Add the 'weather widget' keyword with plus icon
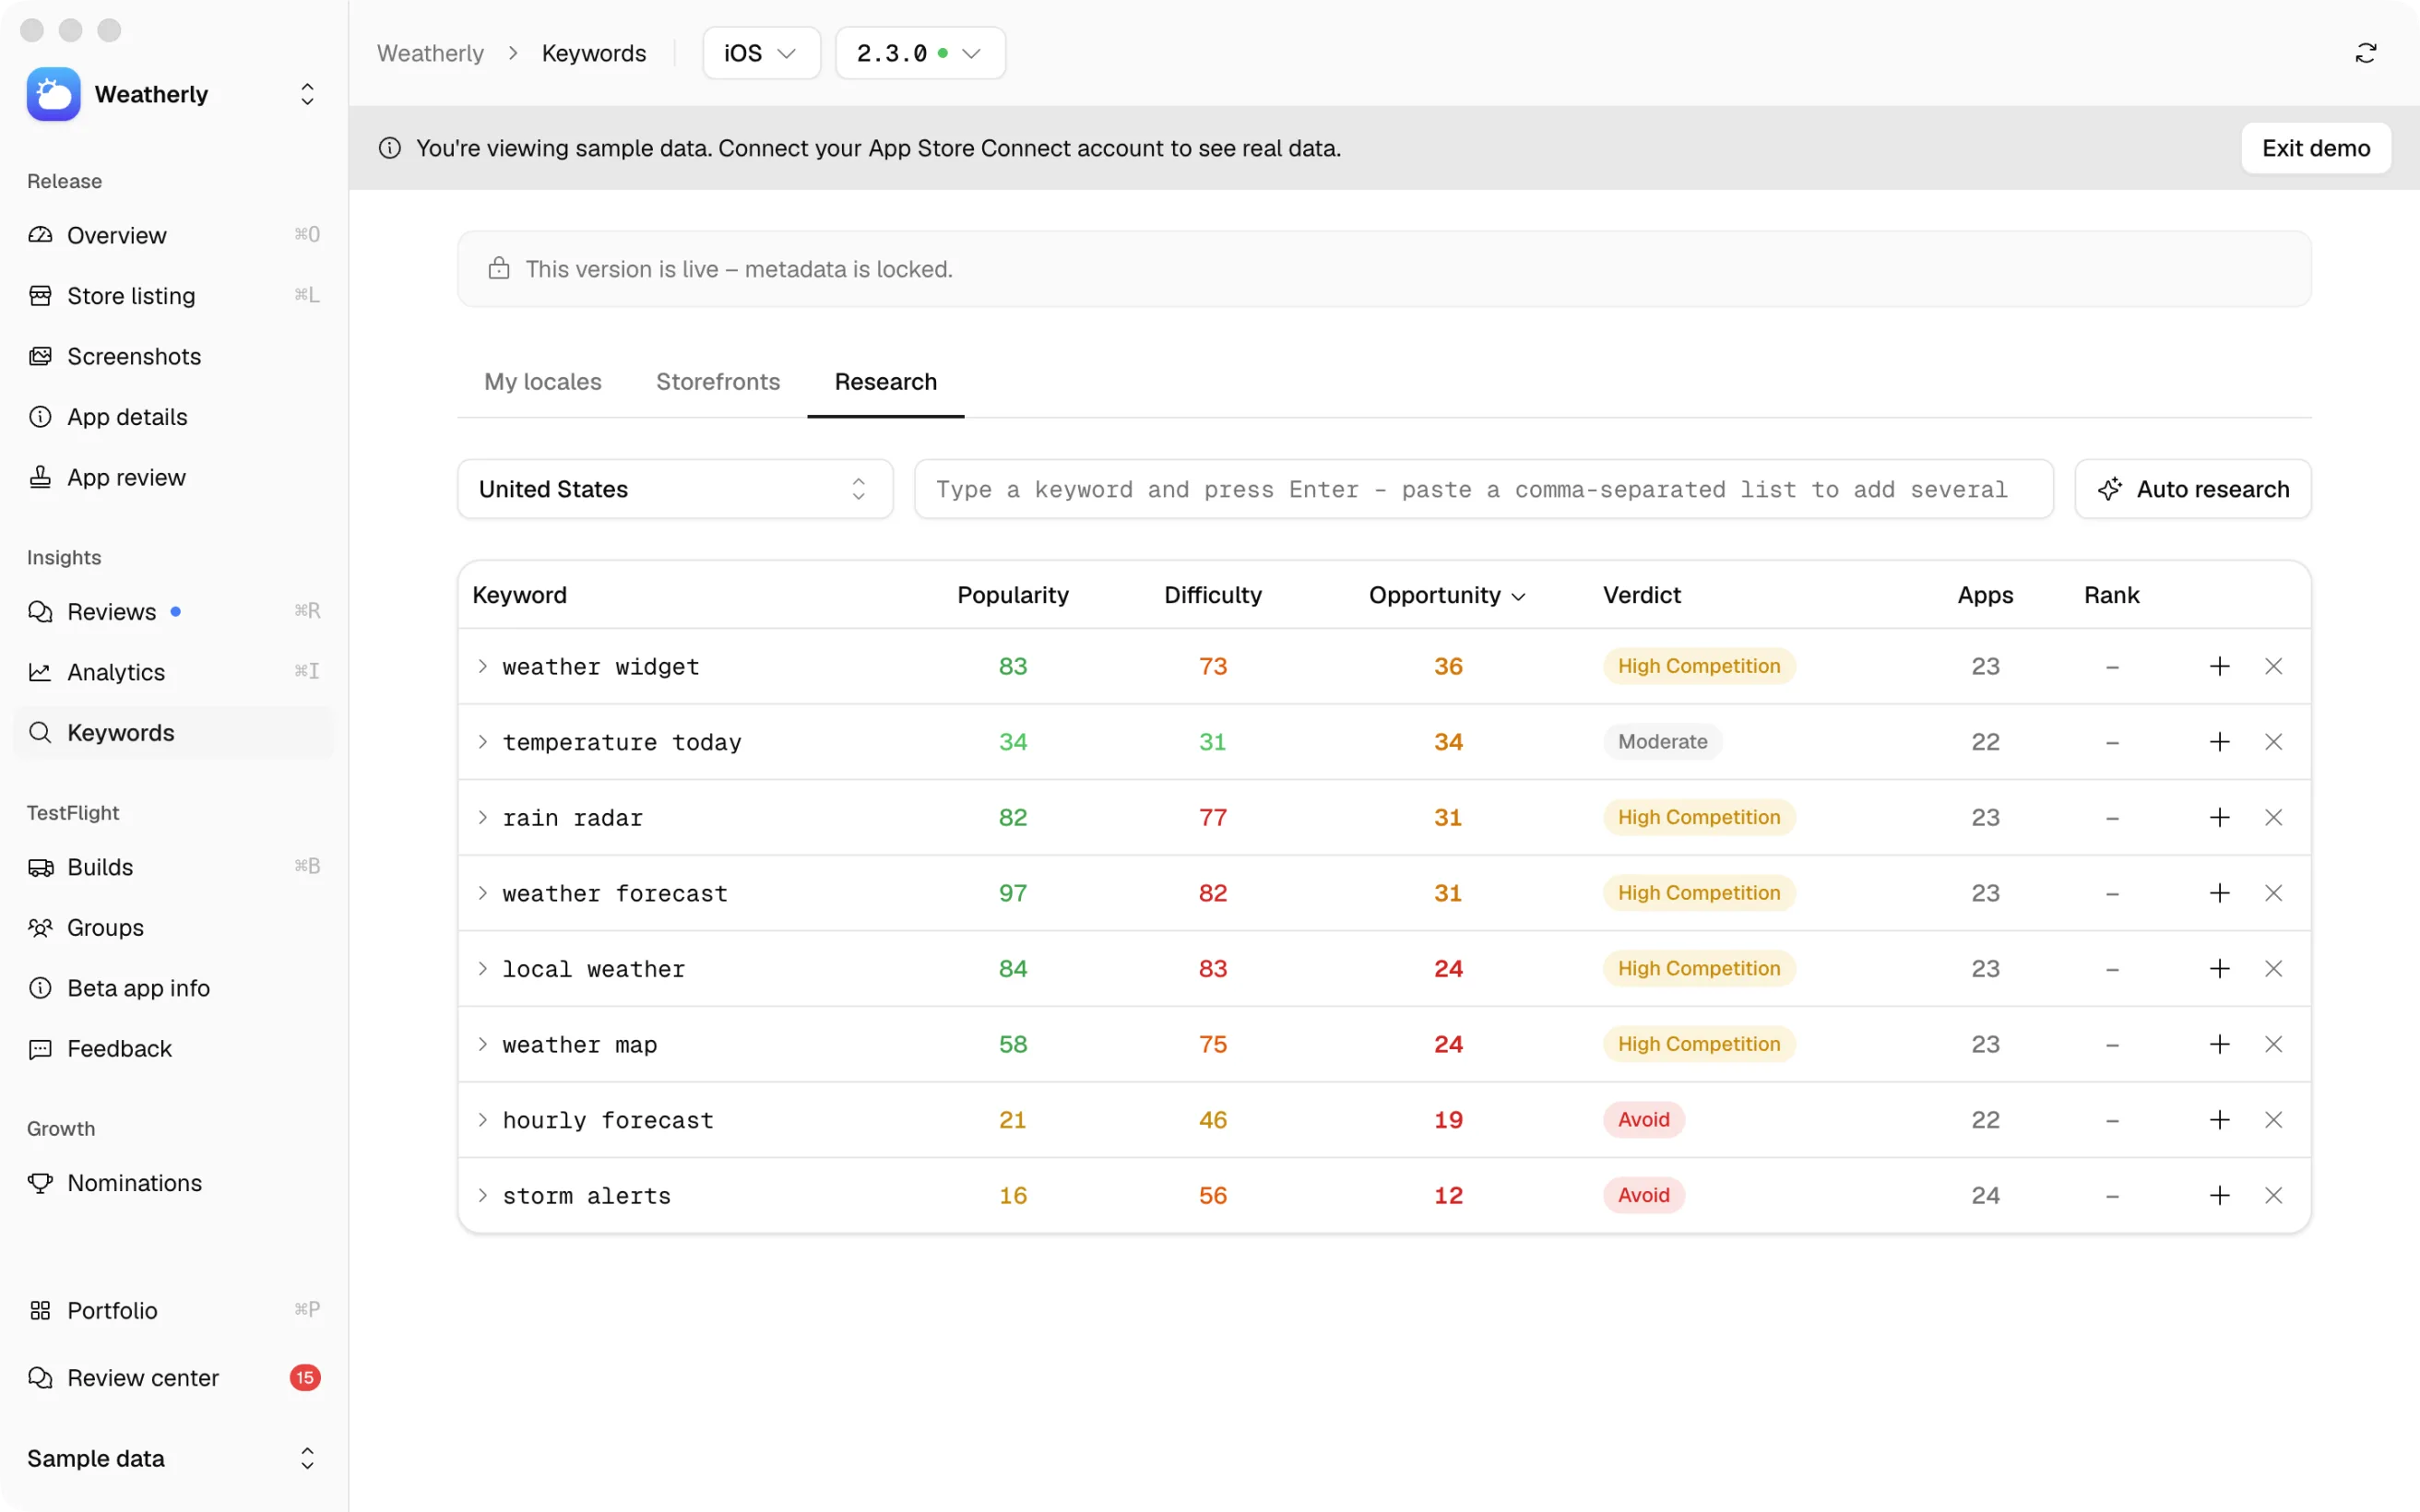 pyautogui.click(x=2219, y=666)
